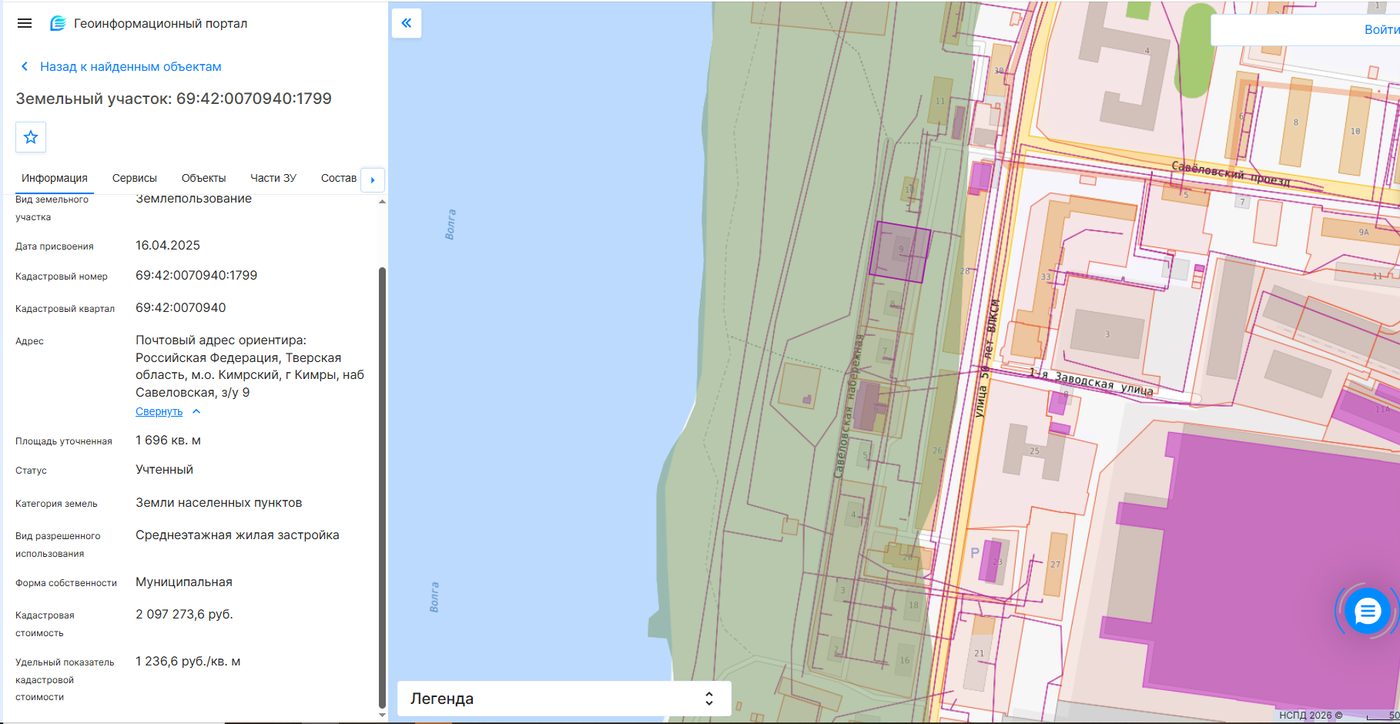Click the info panel vertical scrollbar

pyautogui.click(x=380, y=487)
